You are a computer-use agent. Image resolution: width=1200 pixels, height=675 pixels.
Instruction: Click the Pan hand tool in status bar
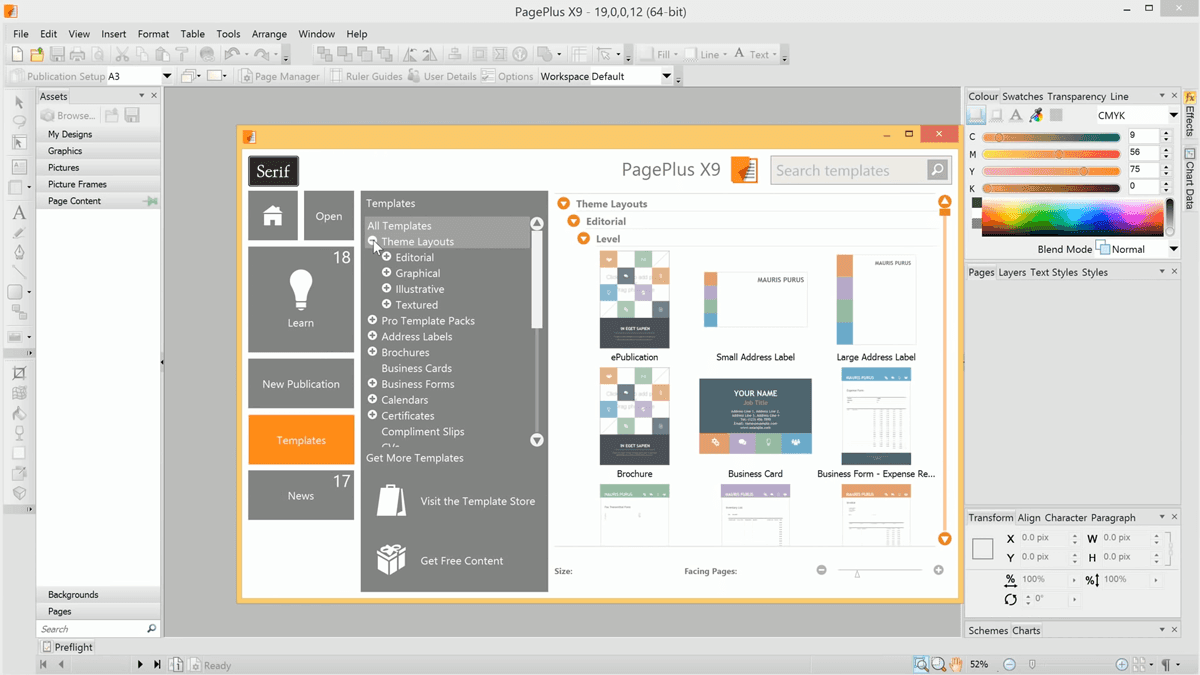956,664
